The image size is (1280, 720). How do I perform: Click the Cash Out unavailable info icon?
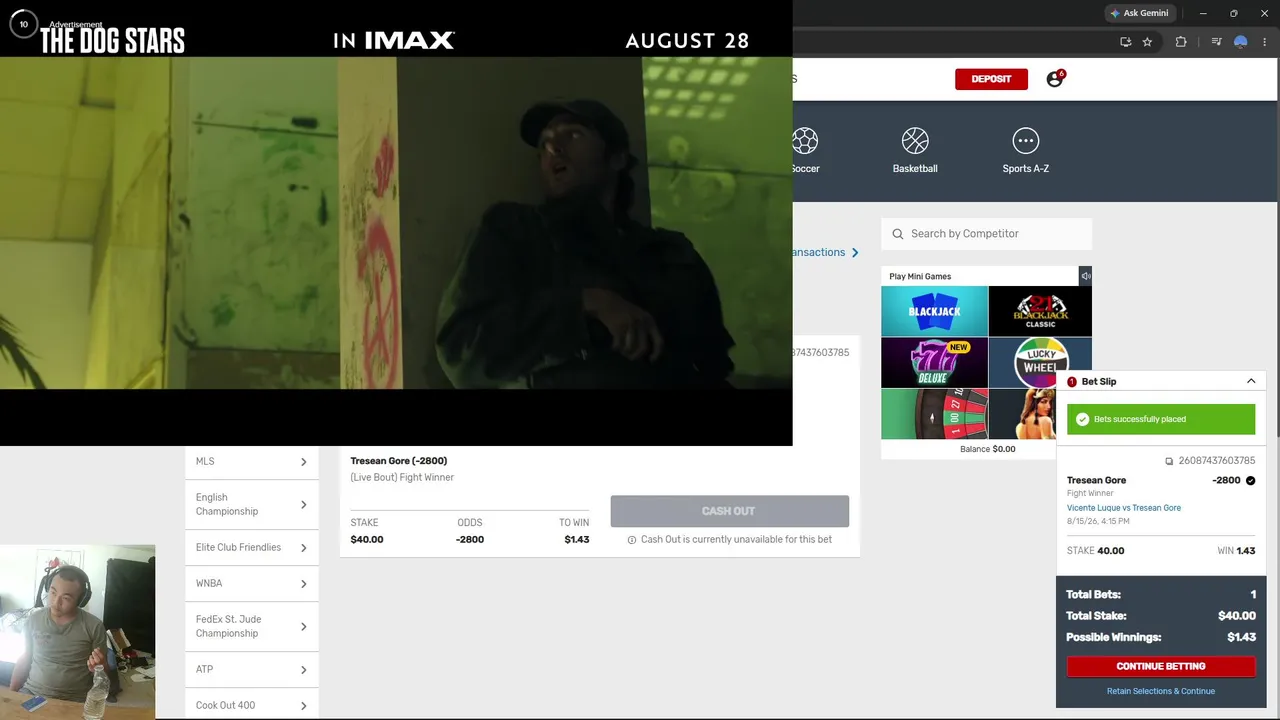[632, 540]
